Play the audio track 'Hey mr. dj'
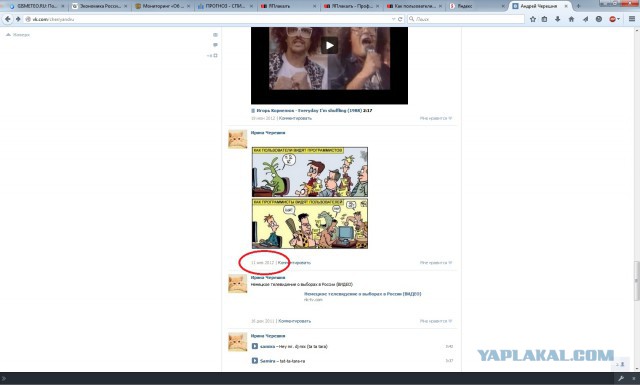Viewport: 640px width, 385px height. click(x=255, y=346)
